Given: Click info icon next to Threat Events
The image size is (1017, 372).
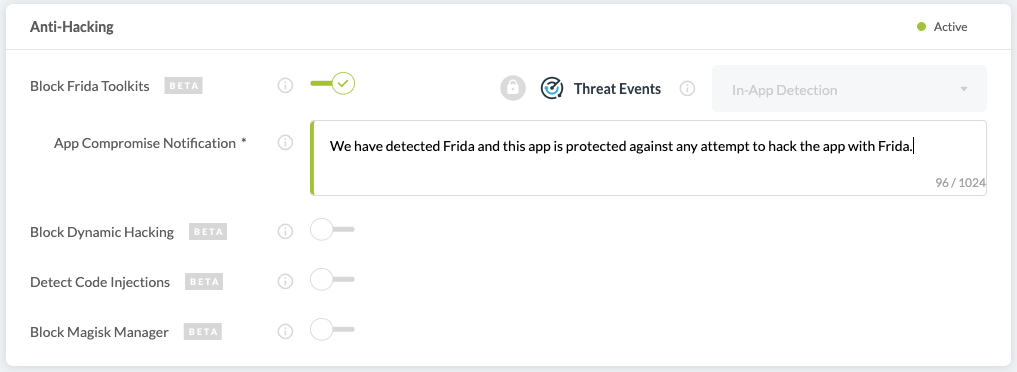Looking at the screenshot, I should coord(687,88).
